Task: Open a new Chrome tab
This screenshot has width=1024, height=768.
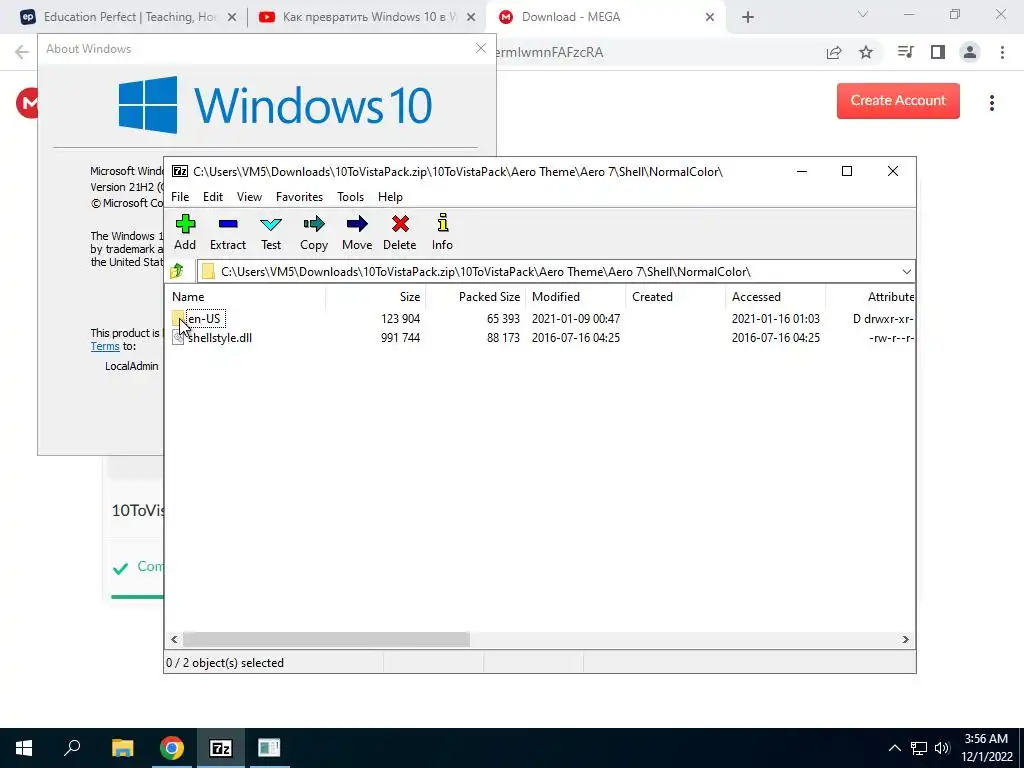Action: 748,18
